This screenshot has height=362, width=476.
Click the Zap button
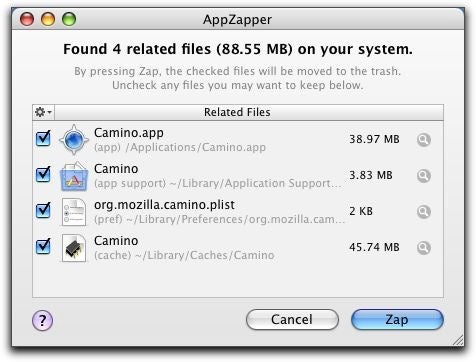point(397,319)
